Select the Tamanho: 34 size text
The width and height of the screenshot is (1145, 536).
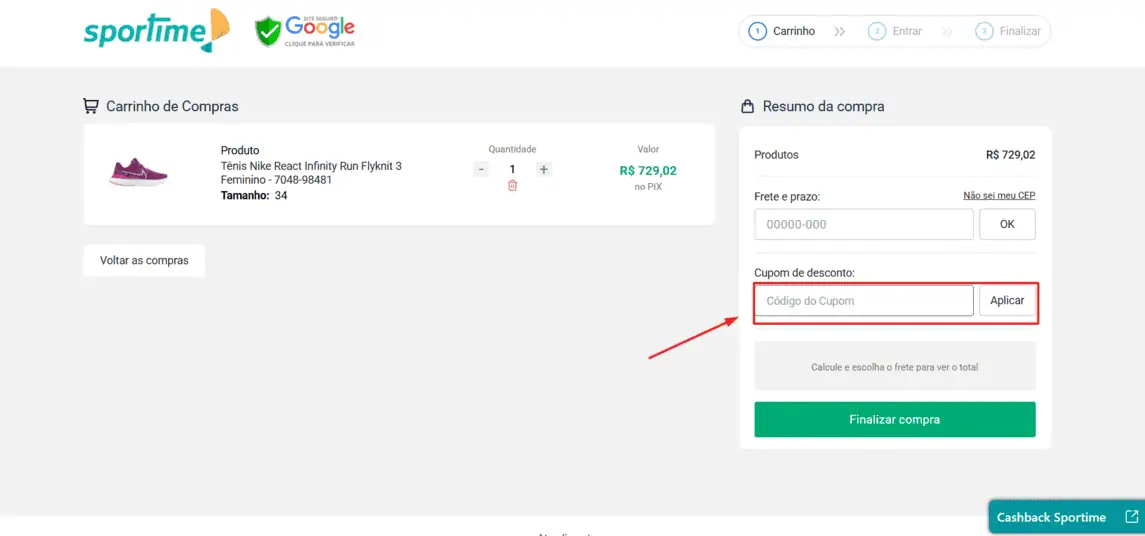click(x=253, y=196)
